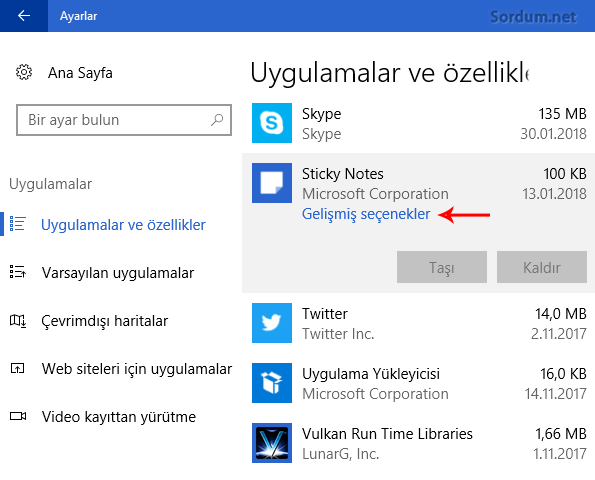Click the 14,0 MB size value

tap(560, 314)
